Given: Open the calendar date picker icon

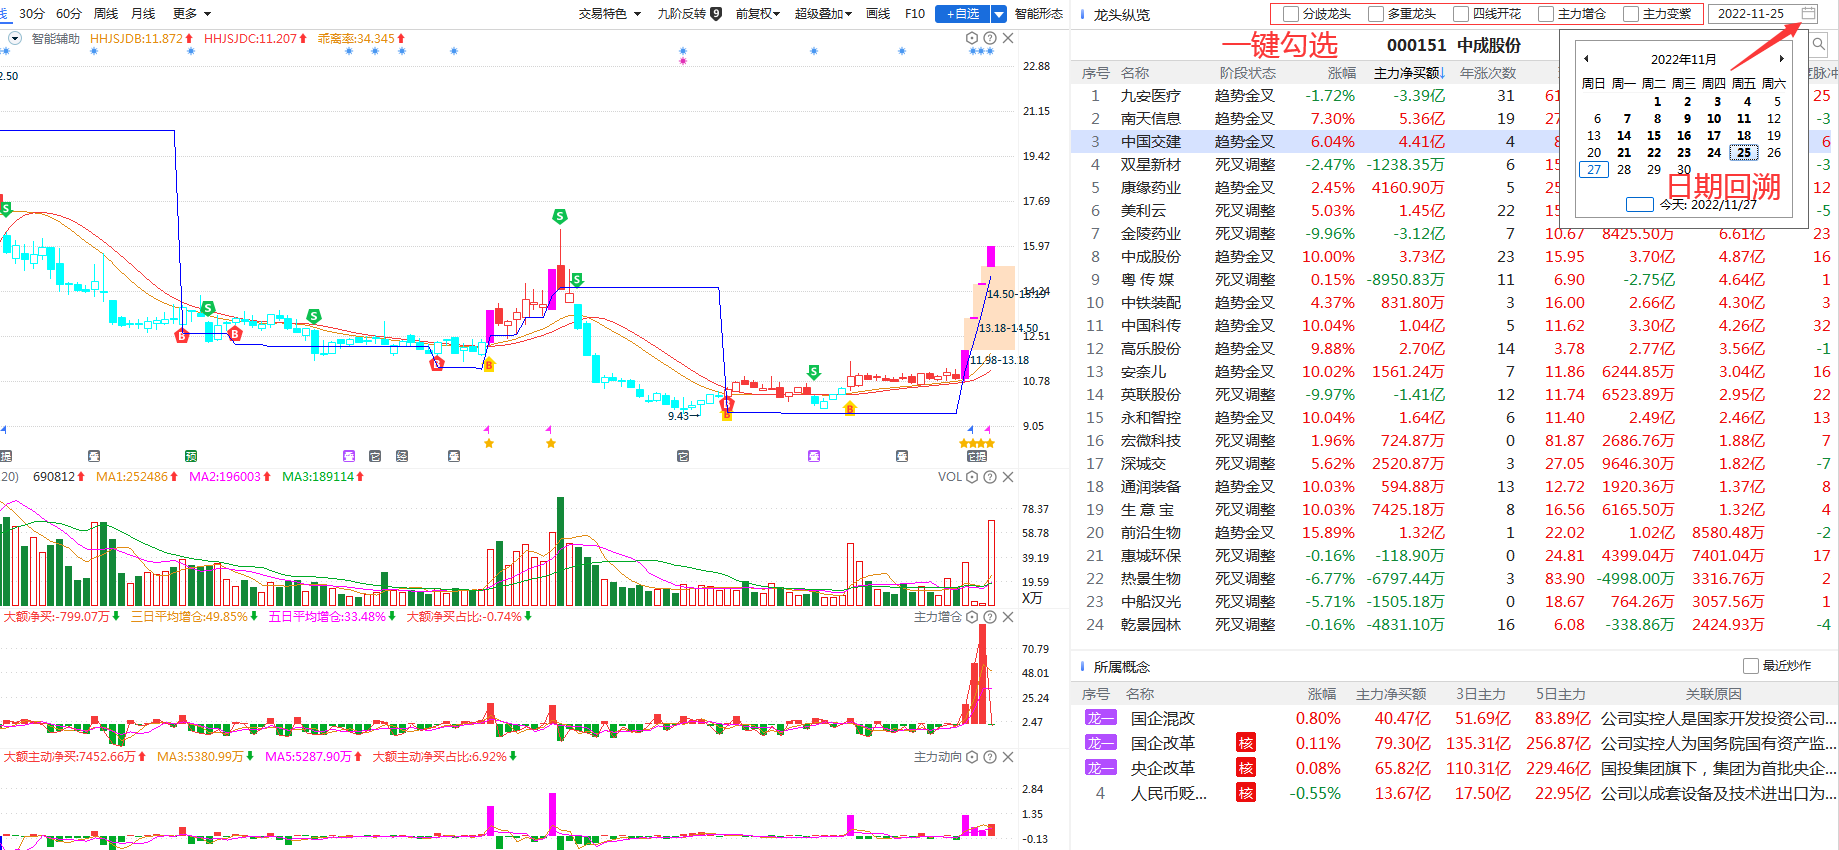Looking at the screenshot, I should [x=1809, y=13].
